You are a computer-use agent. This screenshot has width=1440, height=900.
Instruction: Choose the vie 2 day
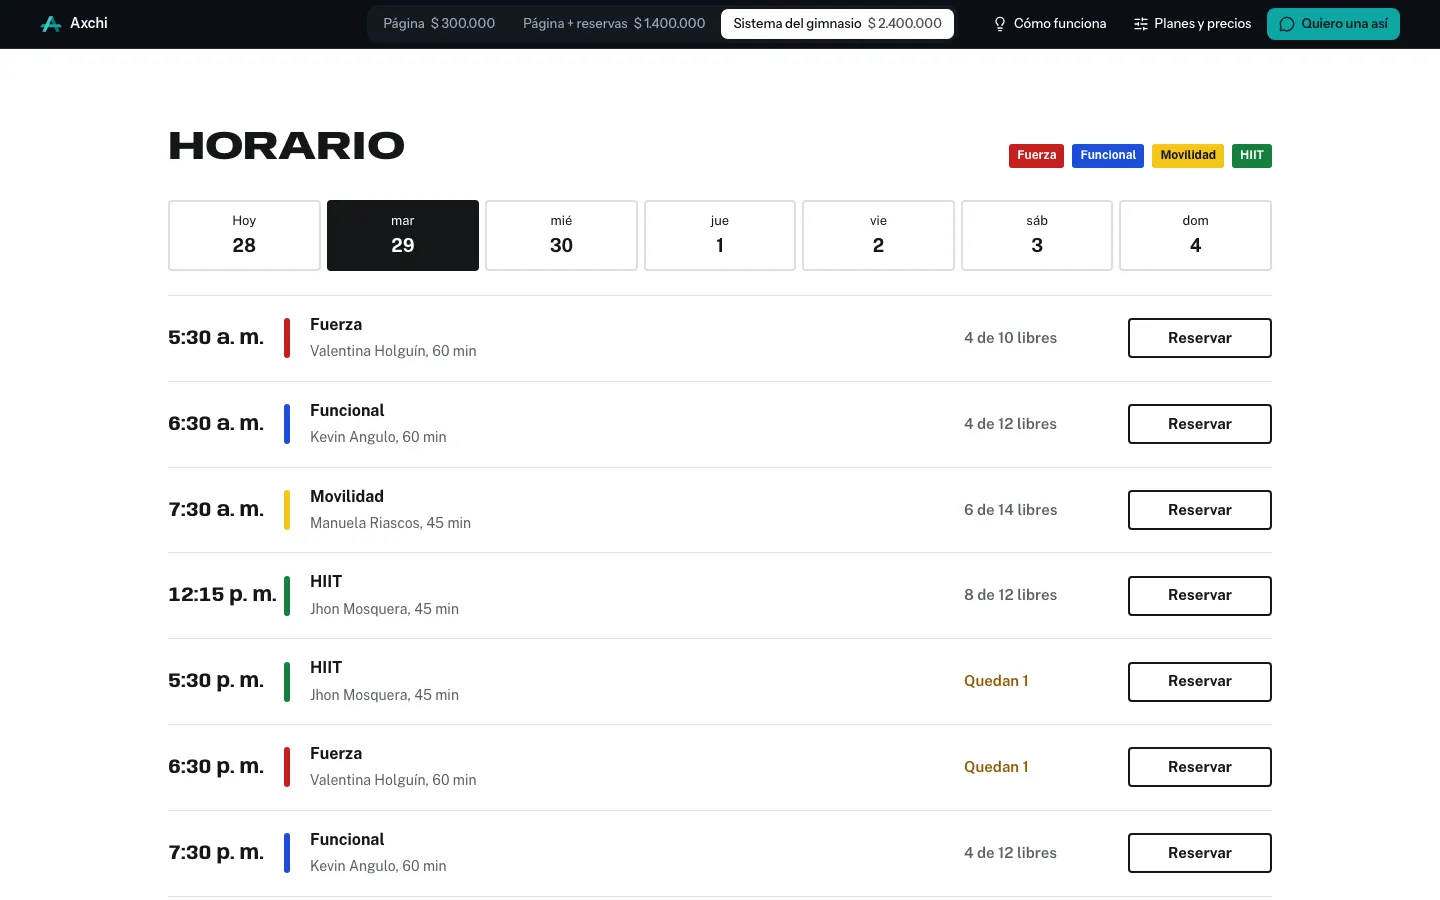[x=878, y=235]
